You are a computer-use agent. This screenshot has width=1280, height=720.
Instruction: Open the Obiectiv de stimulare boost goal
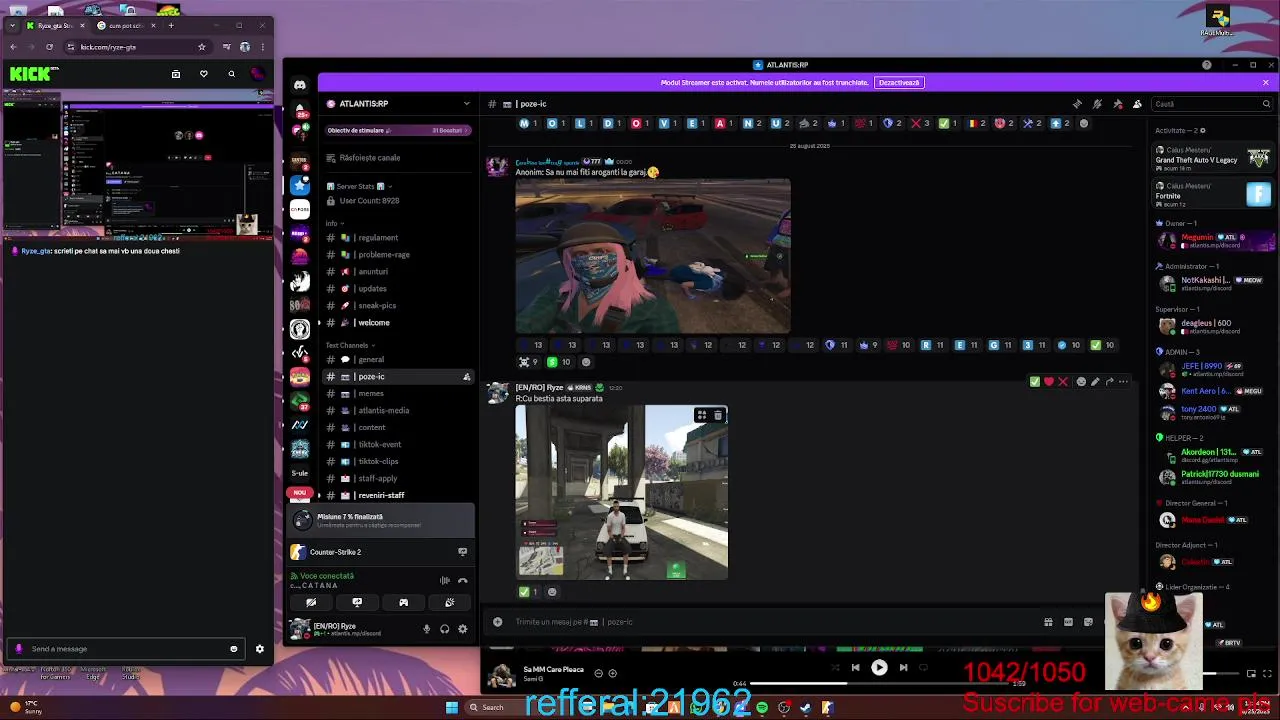click(x=398, y=131)
